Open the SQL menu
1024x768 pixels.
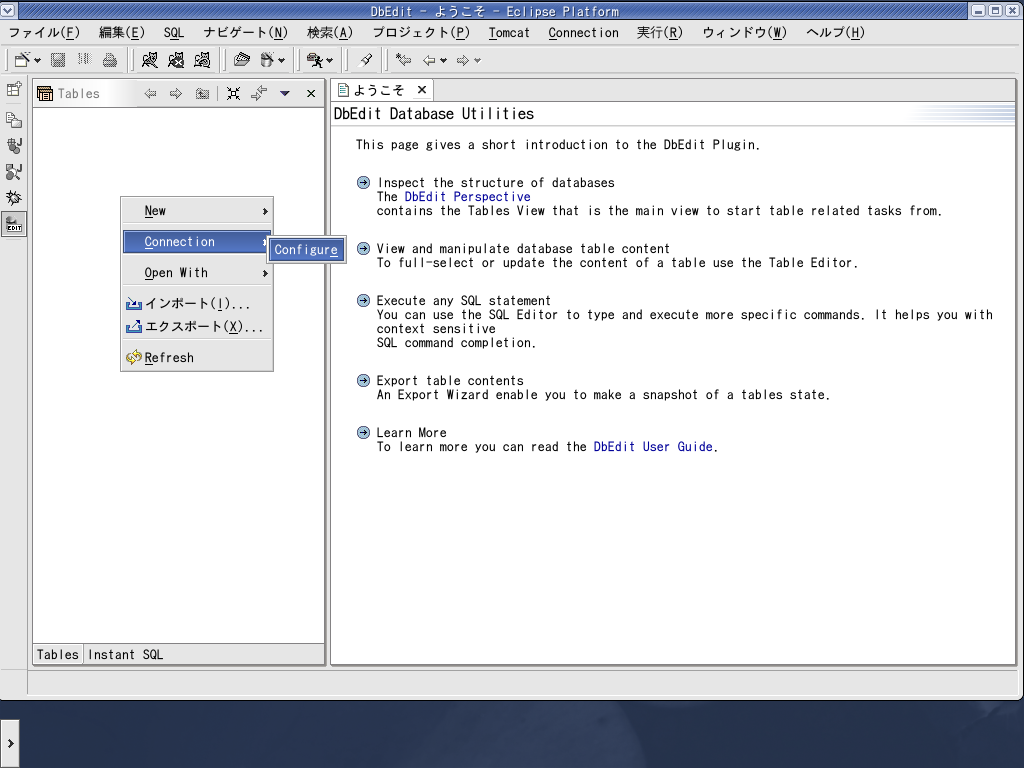click(174, 33)
